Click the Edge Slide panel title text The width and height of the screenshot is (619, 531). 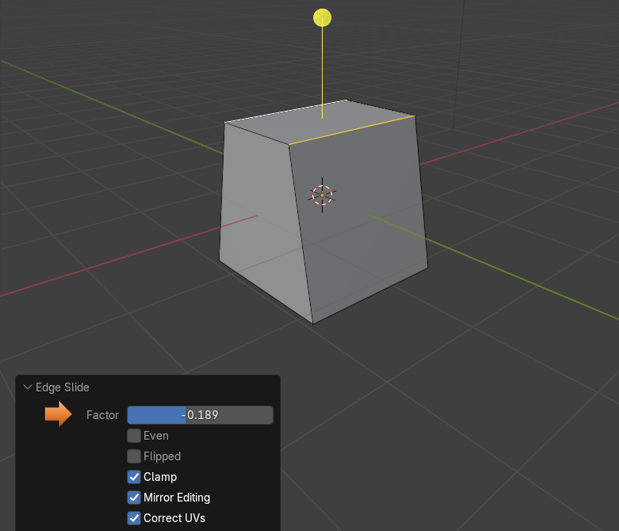pyautogui.click(x=62, y=388)
